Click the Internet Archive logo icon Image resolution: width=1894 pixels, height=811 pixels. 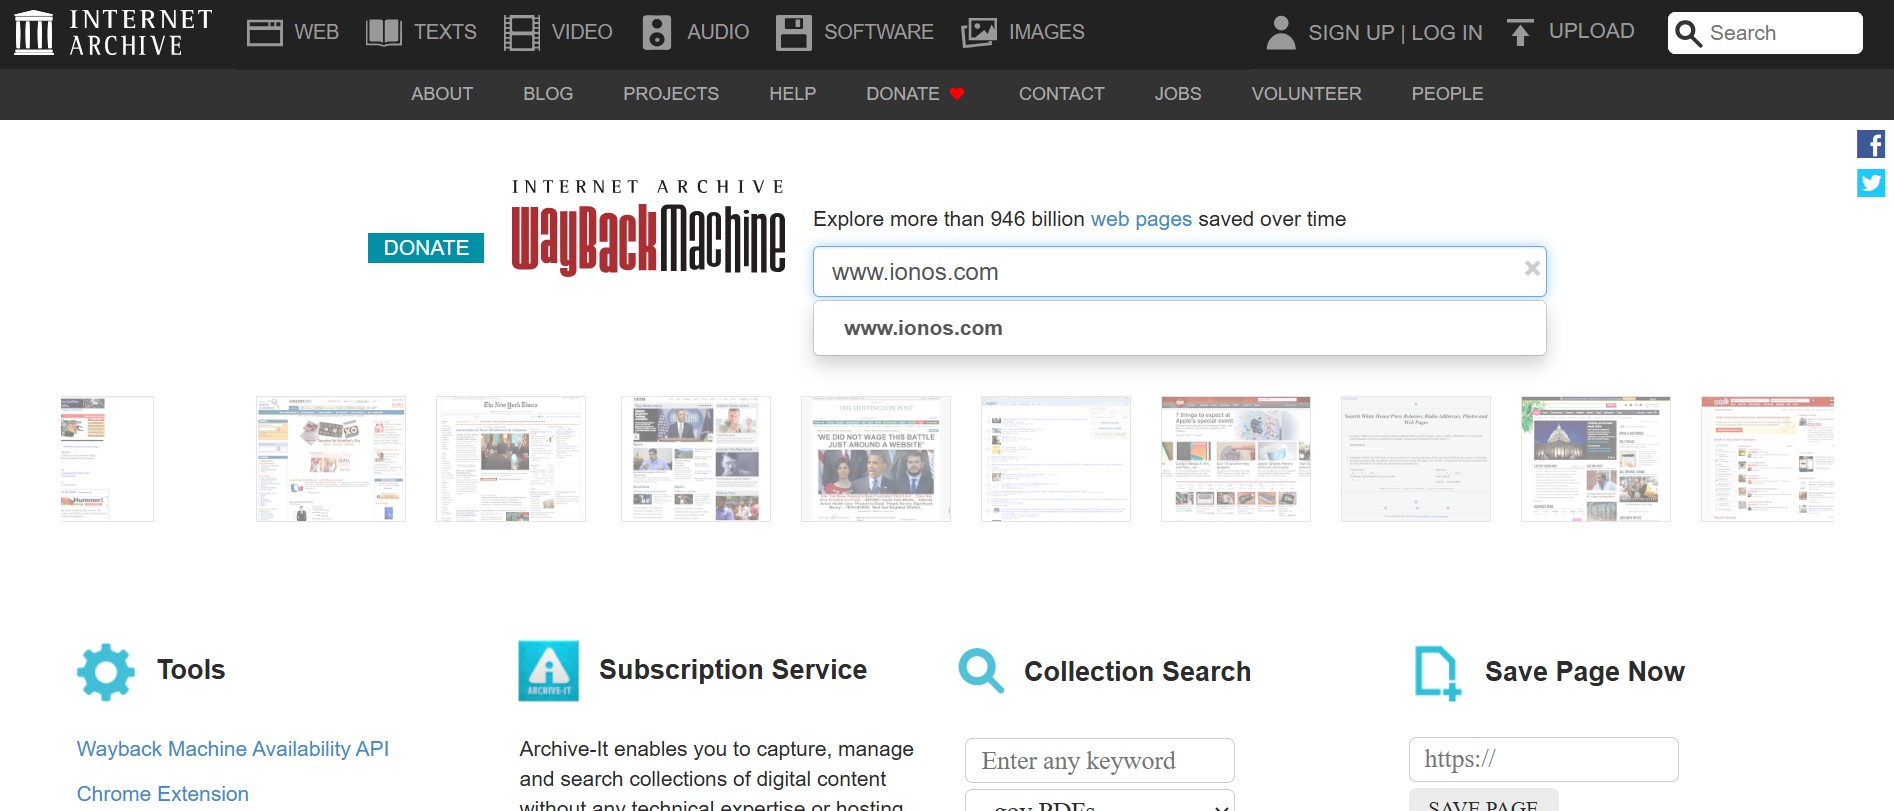[x=34, y=32]
